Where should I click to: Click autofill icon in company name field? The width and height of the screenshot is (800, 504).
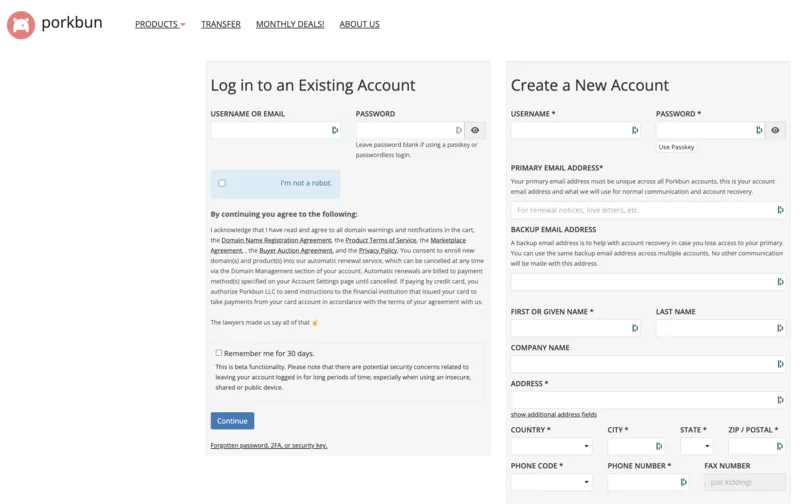point(780,364)
